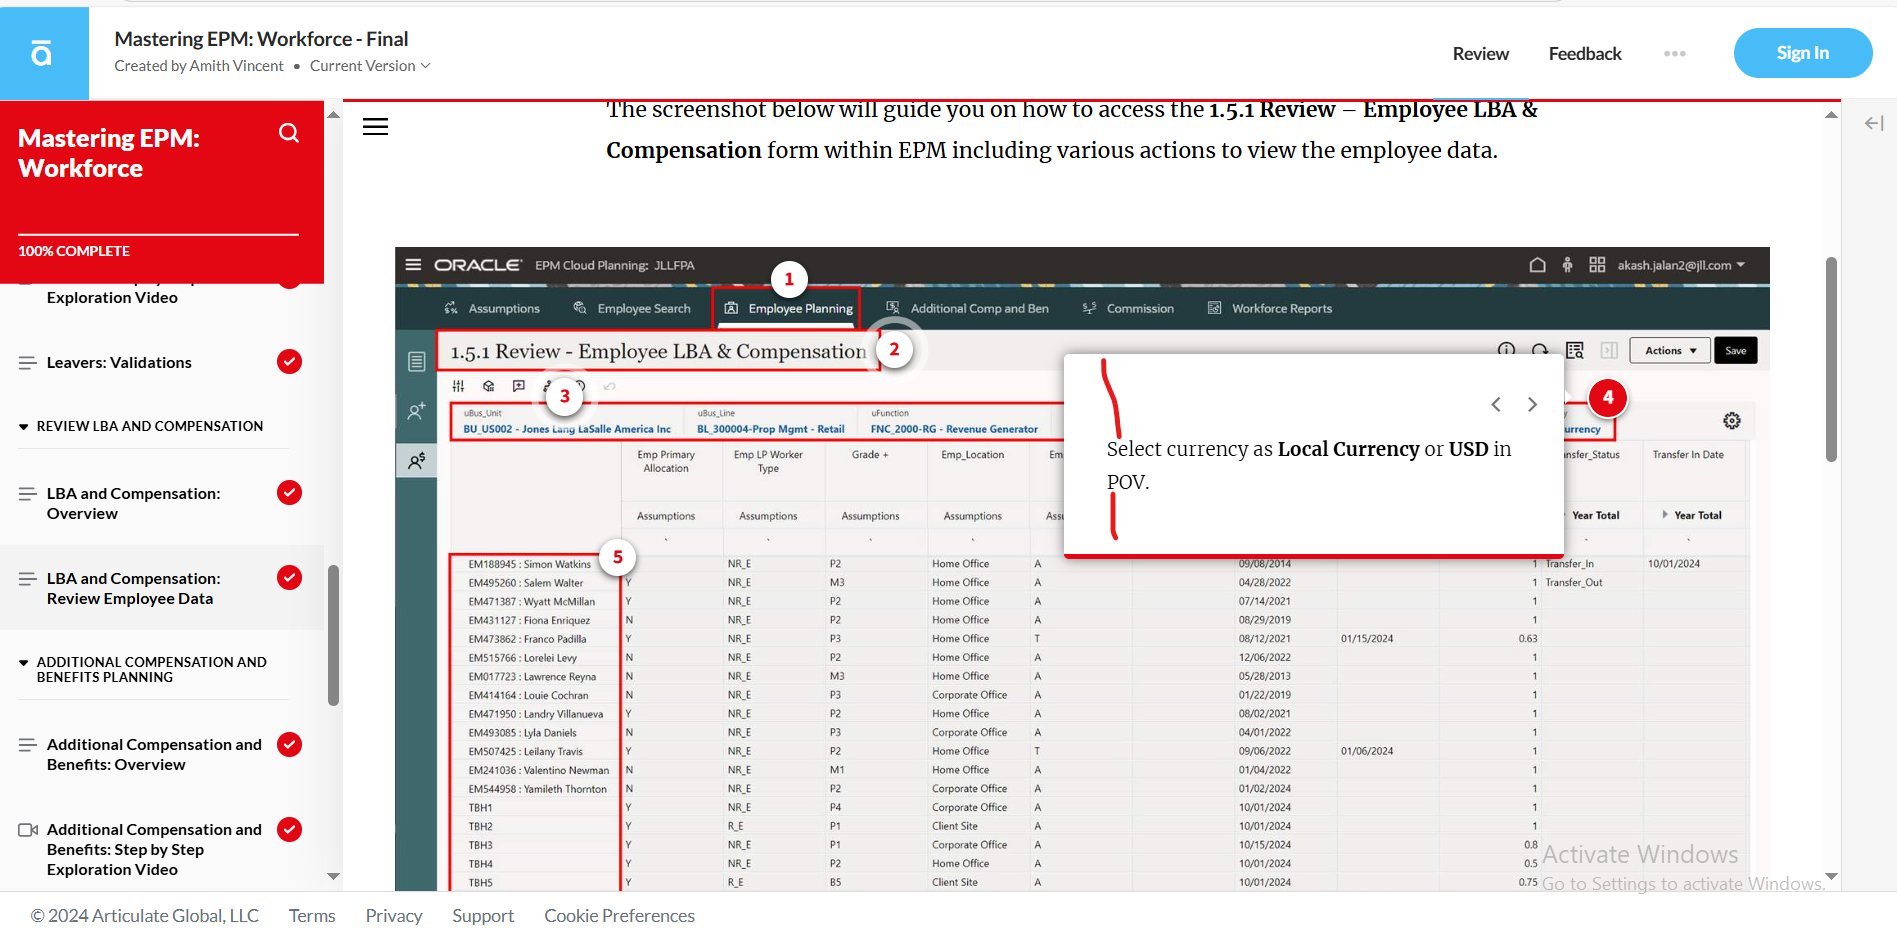Click checkmark beside Additional Compensation and Benefits: Overview

[x=289, y=744]
